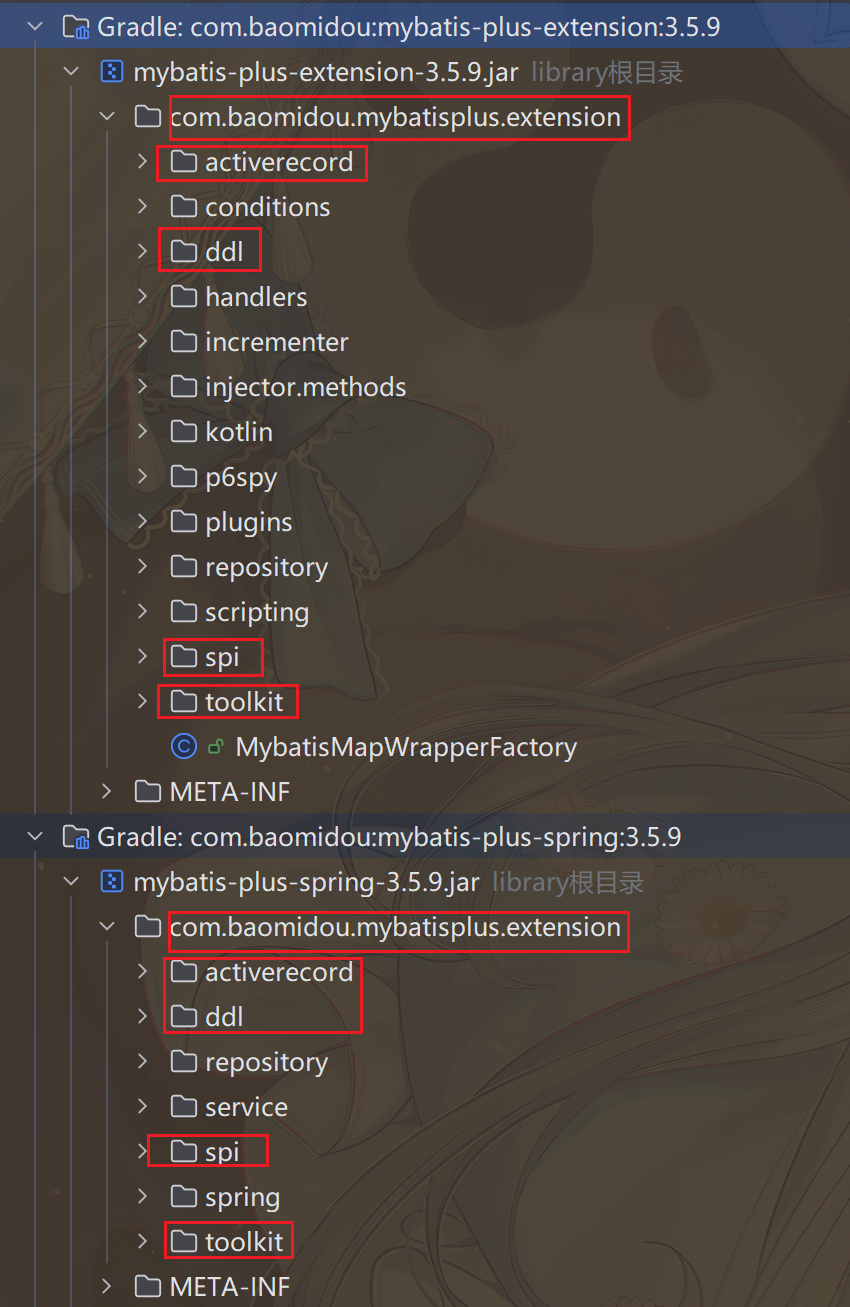
Task: Click the service package folder icon
Action: click(183, 1107)
